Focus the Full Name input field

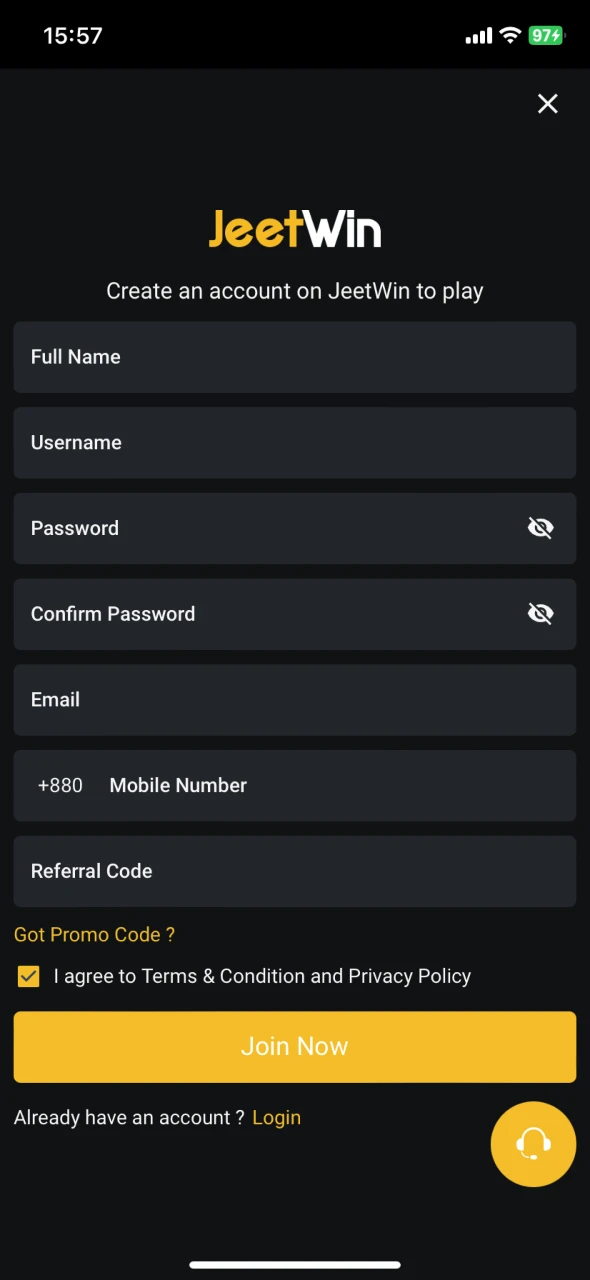click(x=295, y=357)
